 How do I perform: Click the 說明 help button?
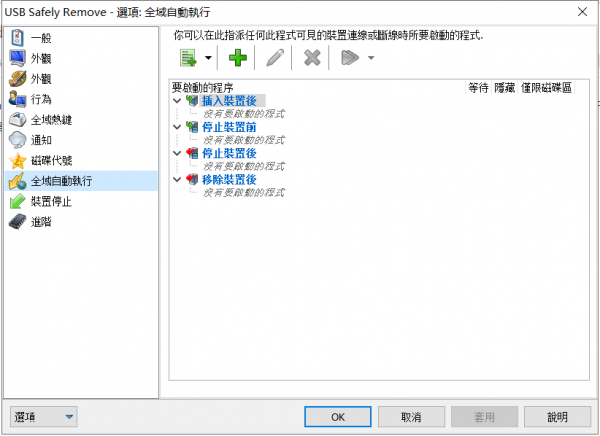[558, 416]
